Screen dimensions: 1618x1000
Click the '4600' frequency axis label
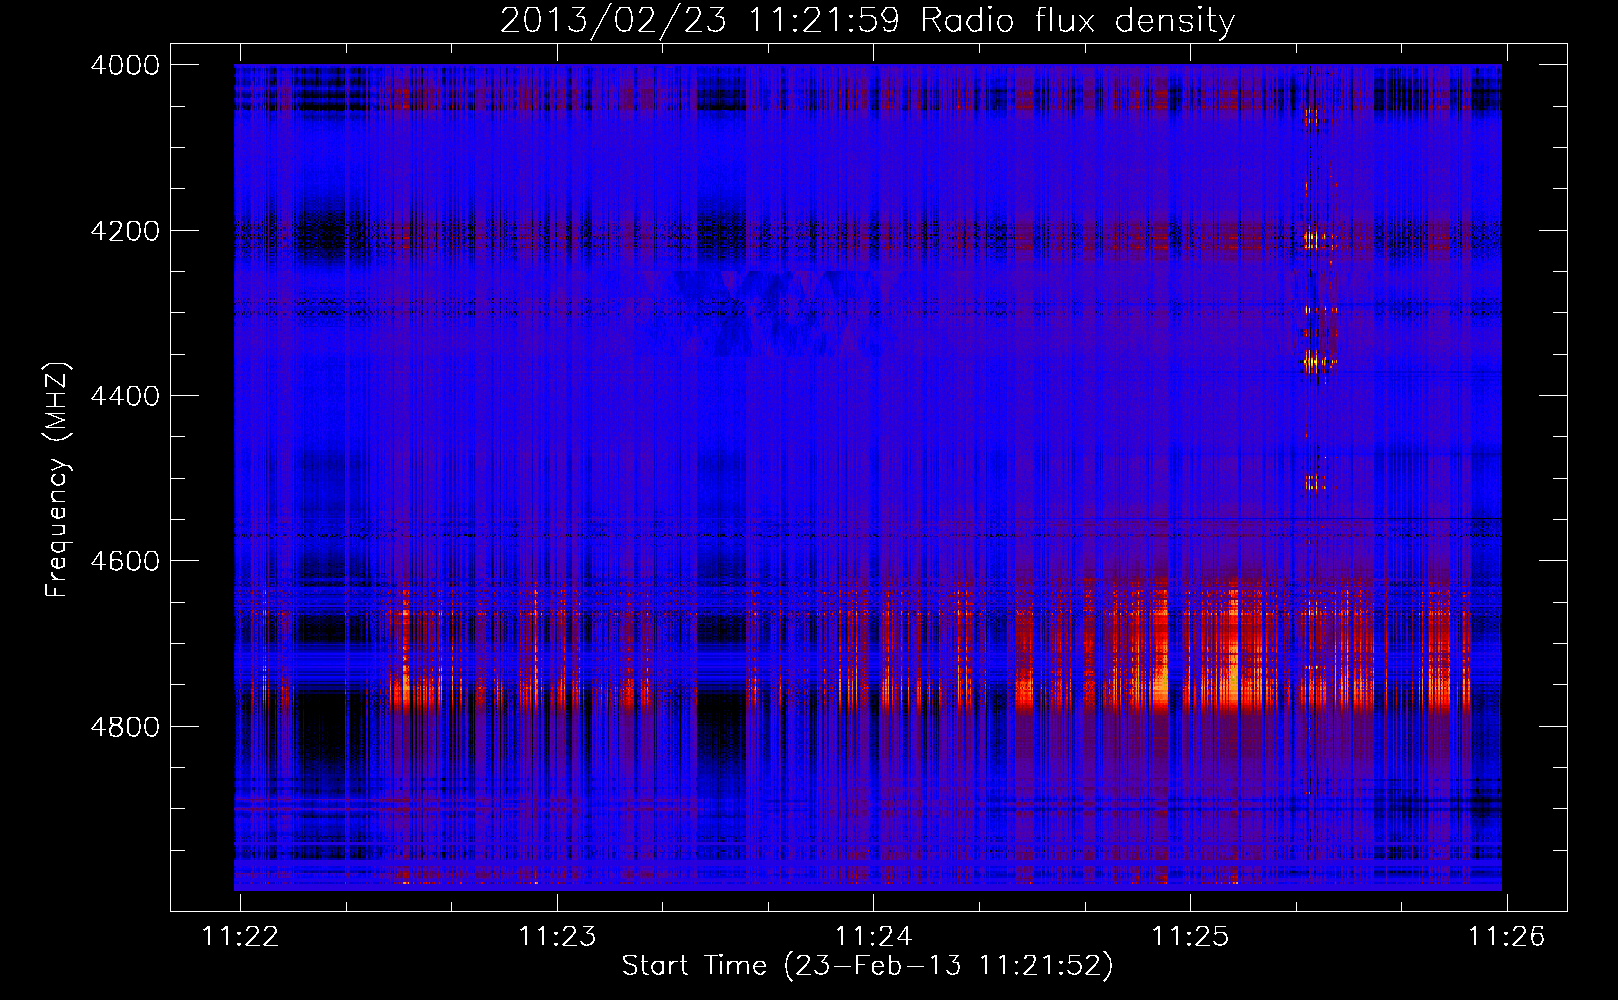coord(125,561)
